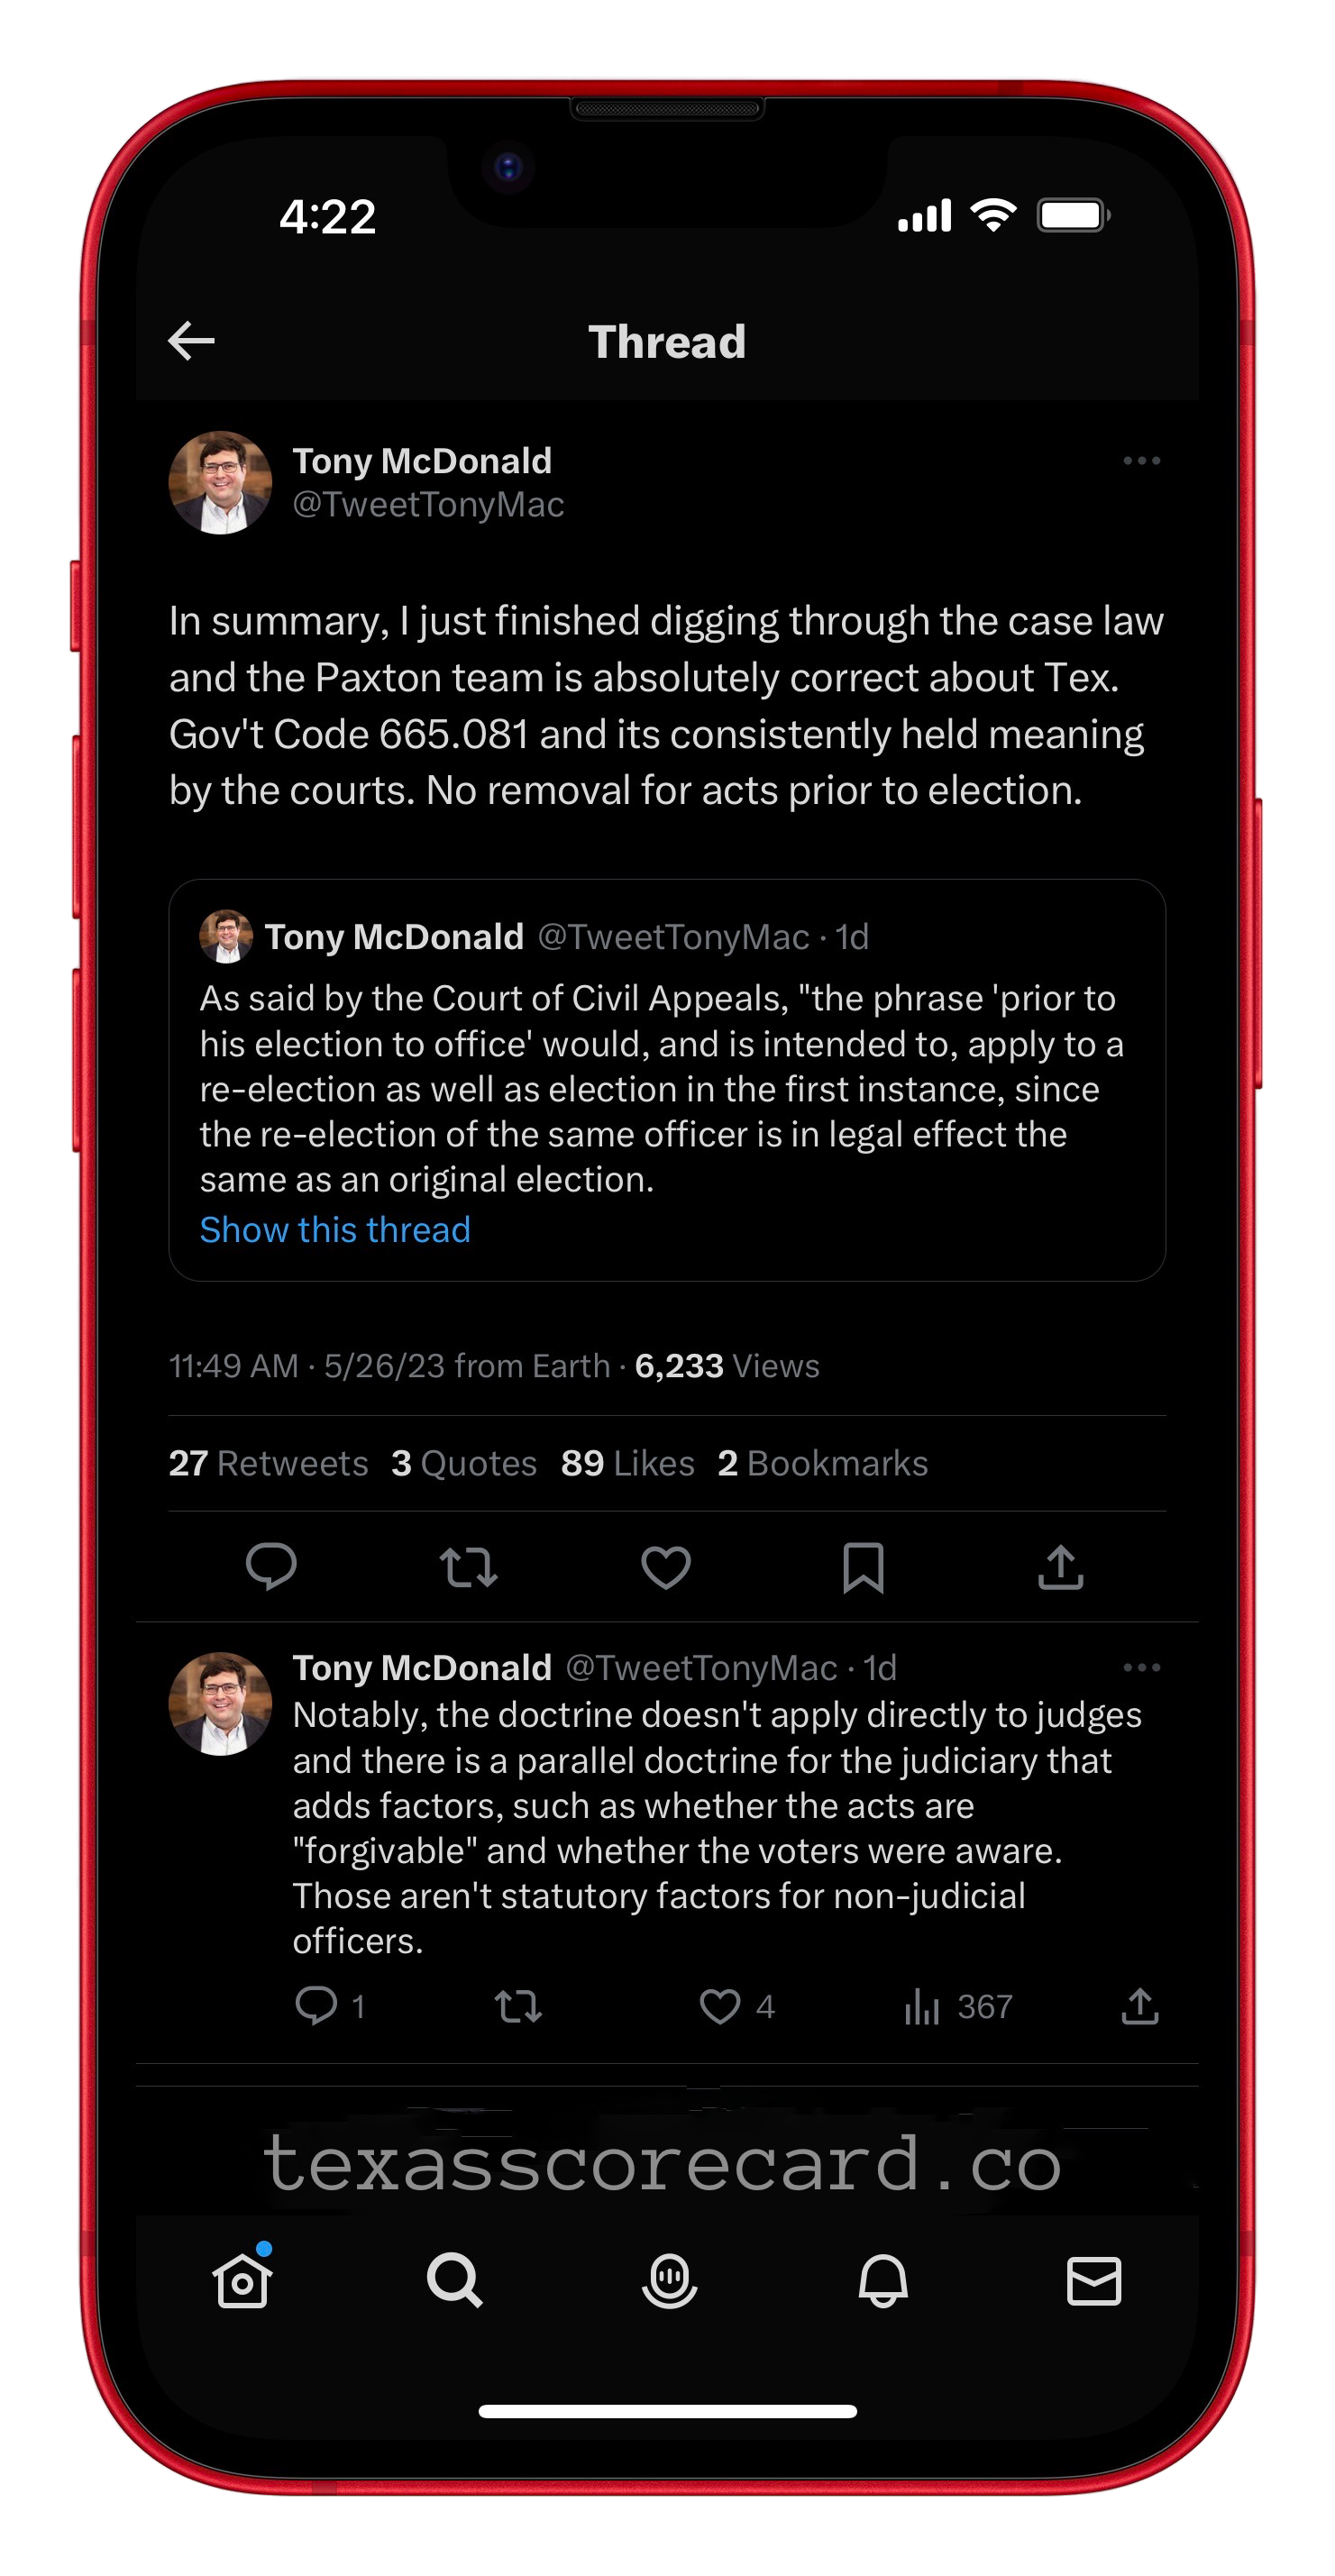1335x2576 pixels.
Task: Switch to the Search tab
Action: (455, 2281)
